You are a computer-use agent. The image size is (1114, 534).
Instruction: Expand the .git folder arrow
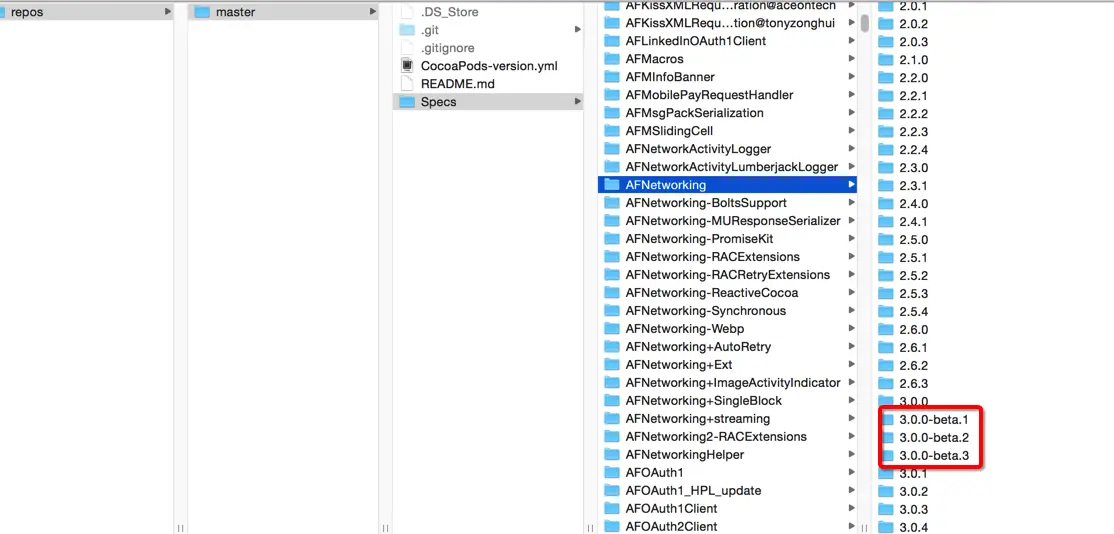577,30
